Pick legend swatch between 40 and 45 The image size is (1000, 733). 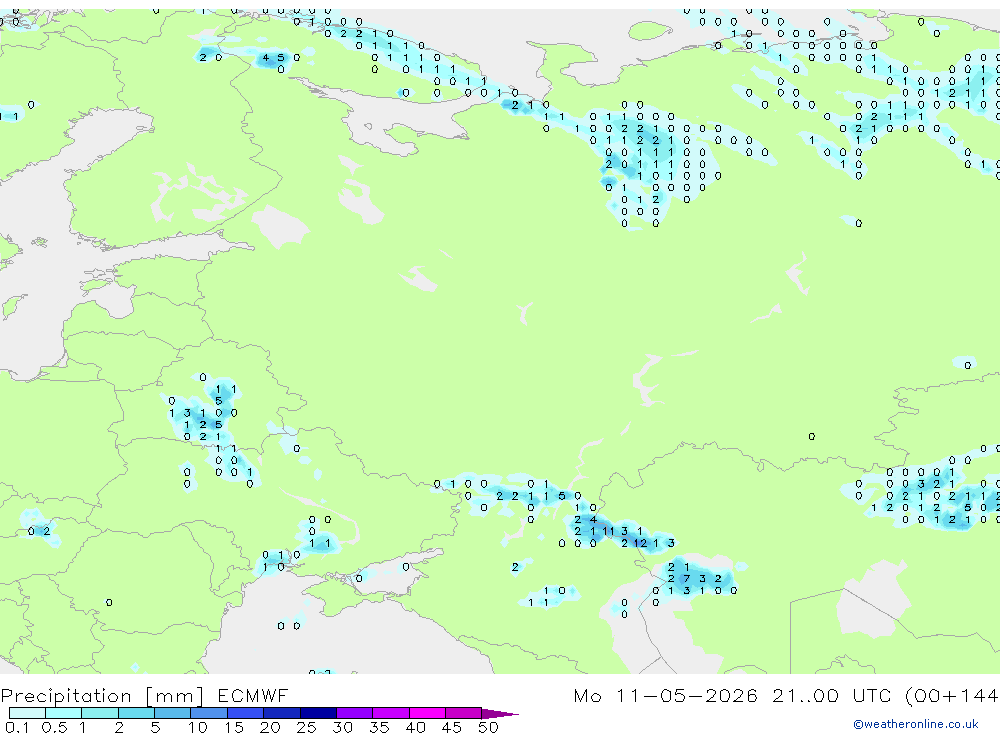(427, 713)
